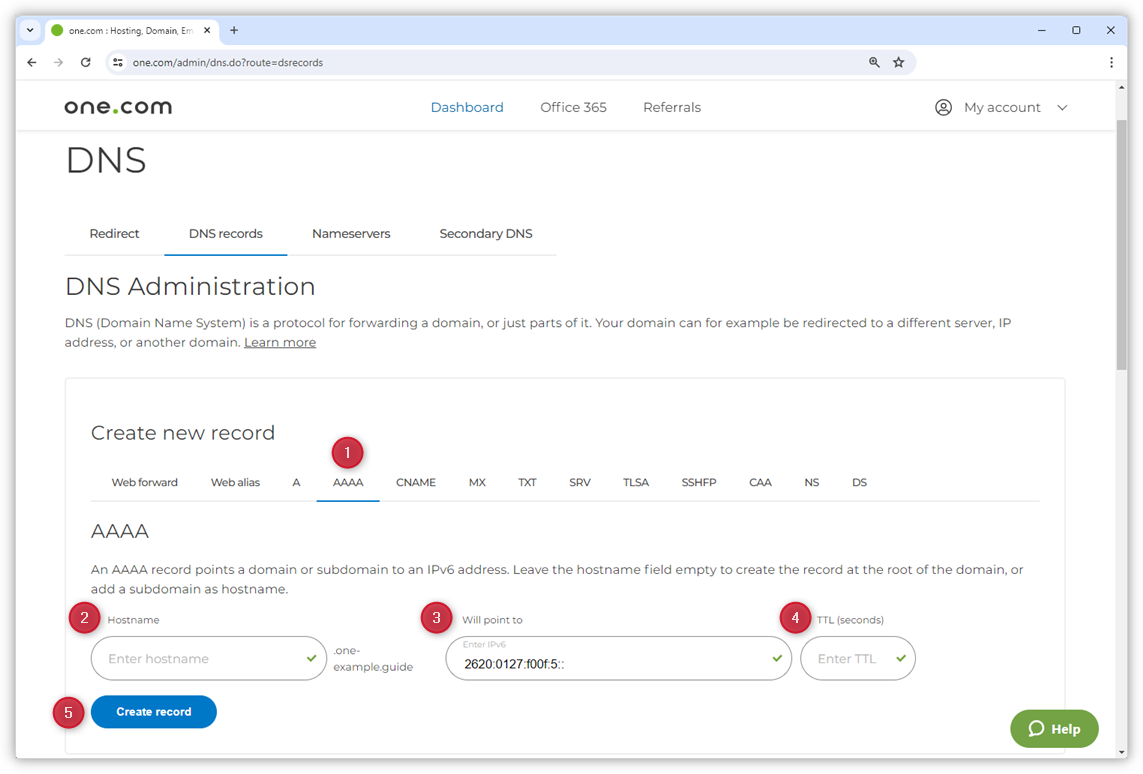Open the Help chat widget
This screenshot has height=774, width=1143.
[x=1053, y=729]
